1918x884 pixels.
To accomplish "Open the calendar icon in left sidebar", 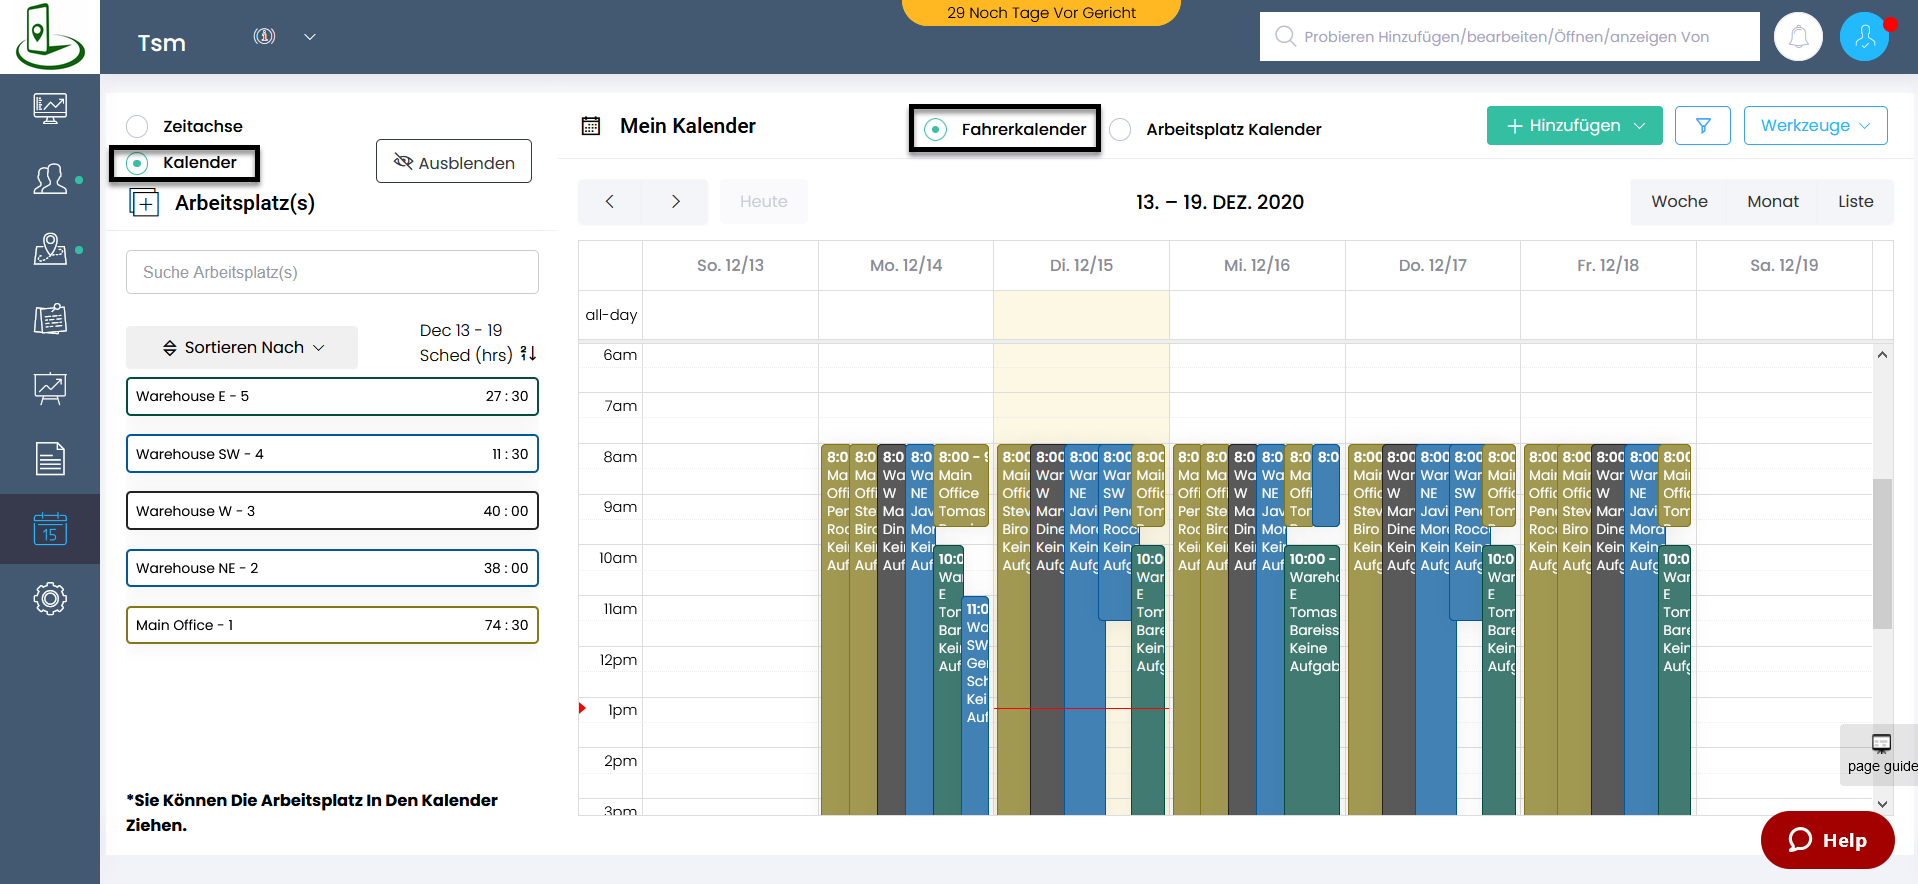I will [x=50, y=528].
